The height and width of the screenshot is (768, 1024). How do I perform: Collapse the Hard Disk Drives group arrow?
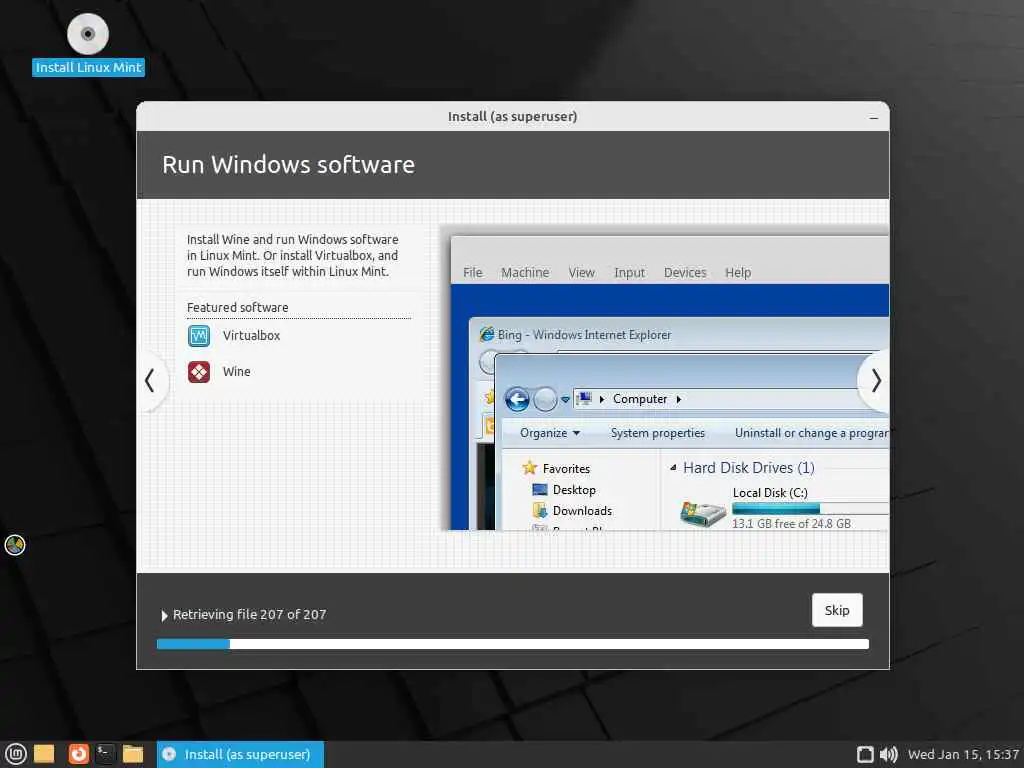point(673,468)
